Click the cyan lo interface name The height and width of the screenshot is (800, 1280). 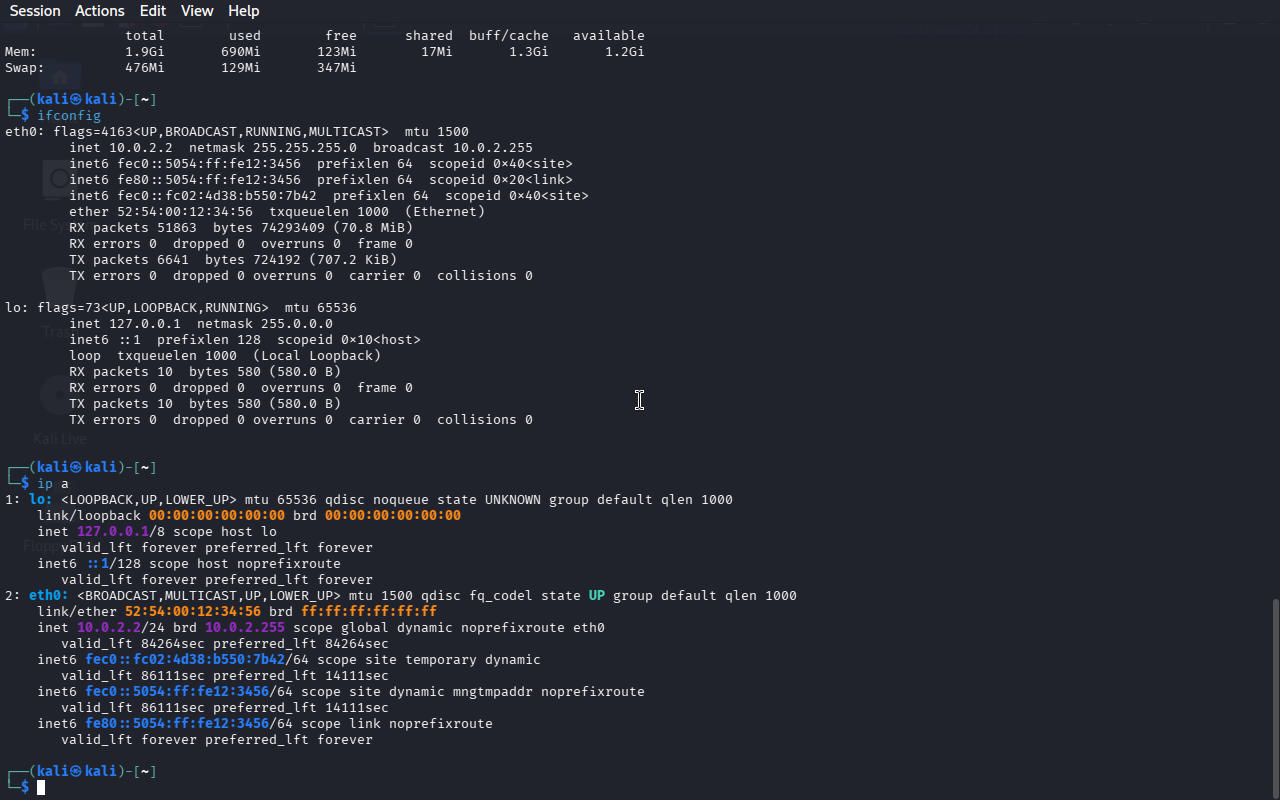pos(40,500)
